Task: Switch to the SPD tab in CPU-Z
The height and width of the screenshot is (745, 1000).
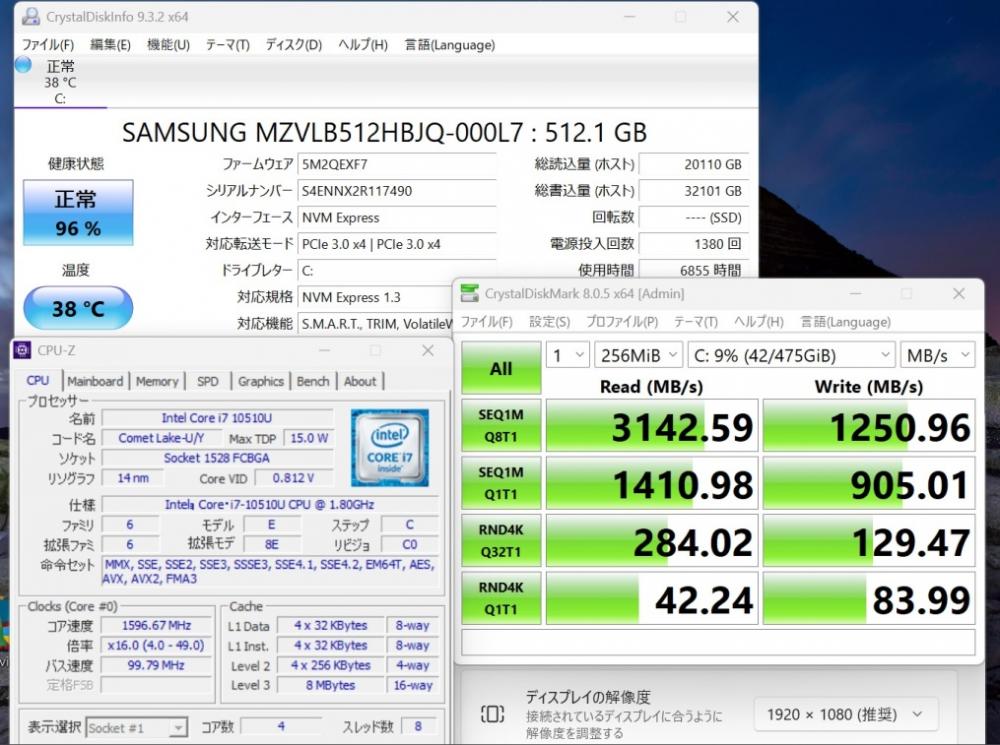Action: pyautogui.click(x=208, y=381)
